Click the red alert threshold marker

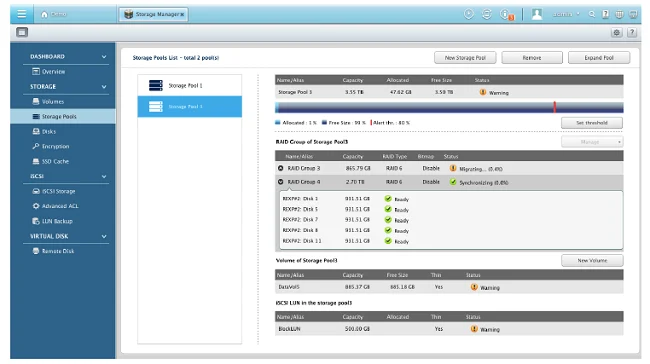coord(555,107)
